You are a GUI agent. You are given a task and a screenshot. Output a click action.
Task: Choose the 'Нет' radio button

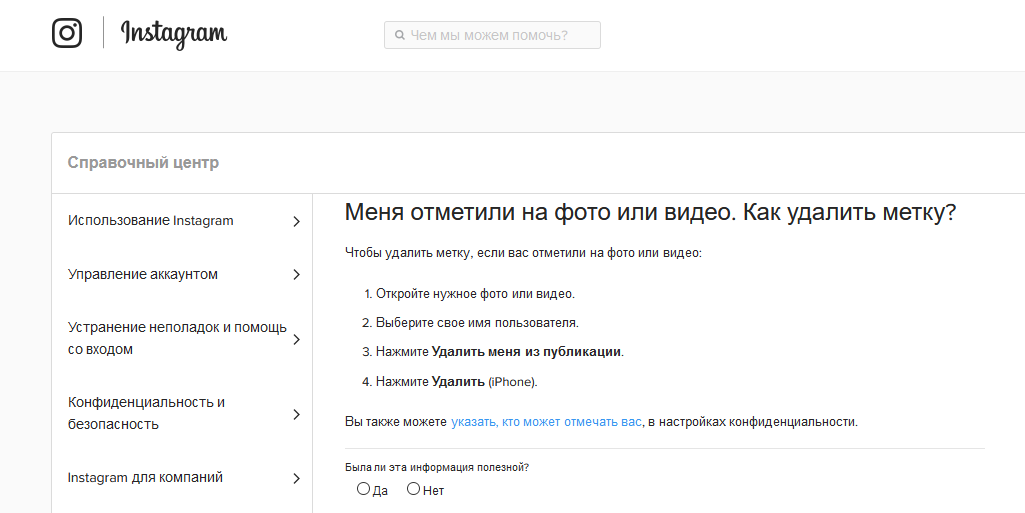click(413, 489)
